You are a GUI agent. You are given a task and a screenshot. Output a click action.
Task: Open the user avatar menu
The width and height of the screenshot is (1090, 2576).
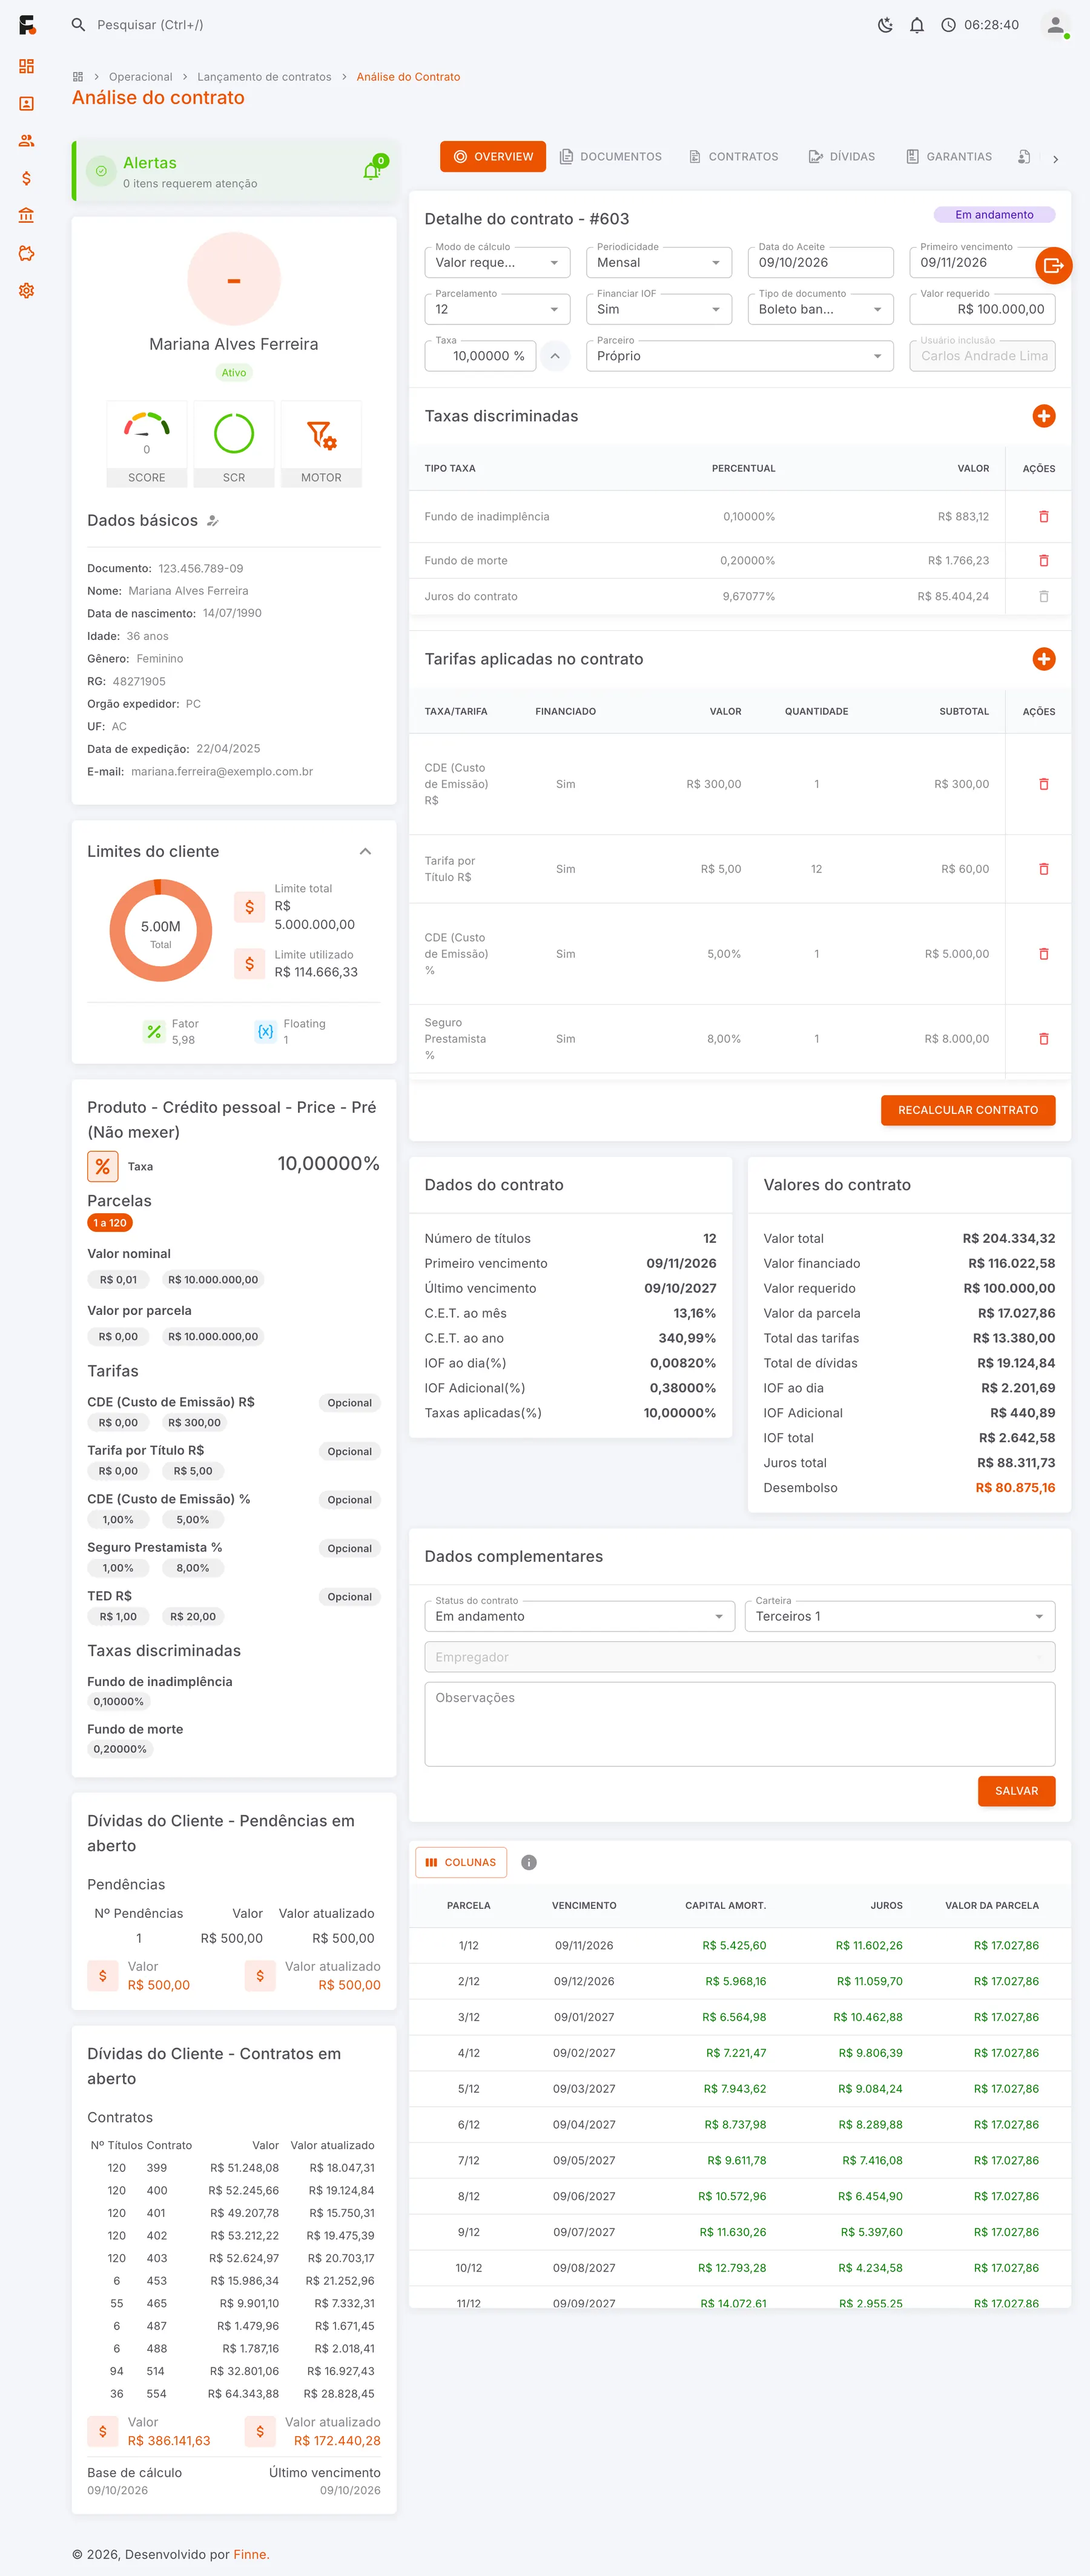pyautogui.click(x=1055, y=25)
